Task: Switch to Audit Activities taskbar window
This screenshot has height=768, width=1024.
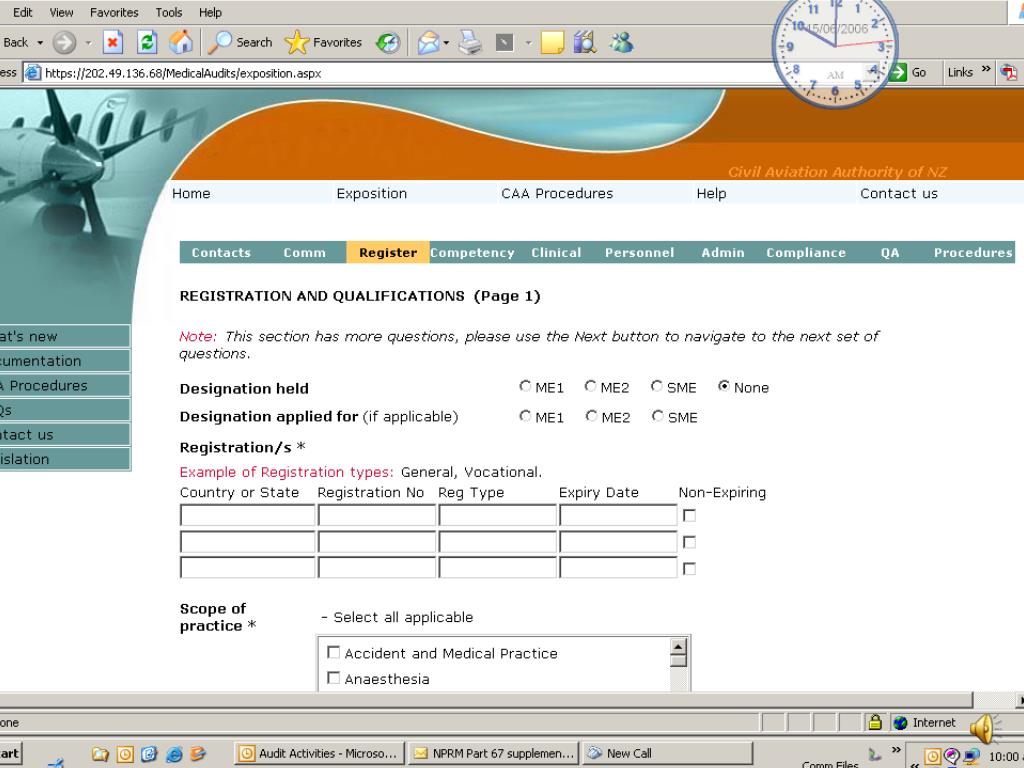Action: pos(319,753)
